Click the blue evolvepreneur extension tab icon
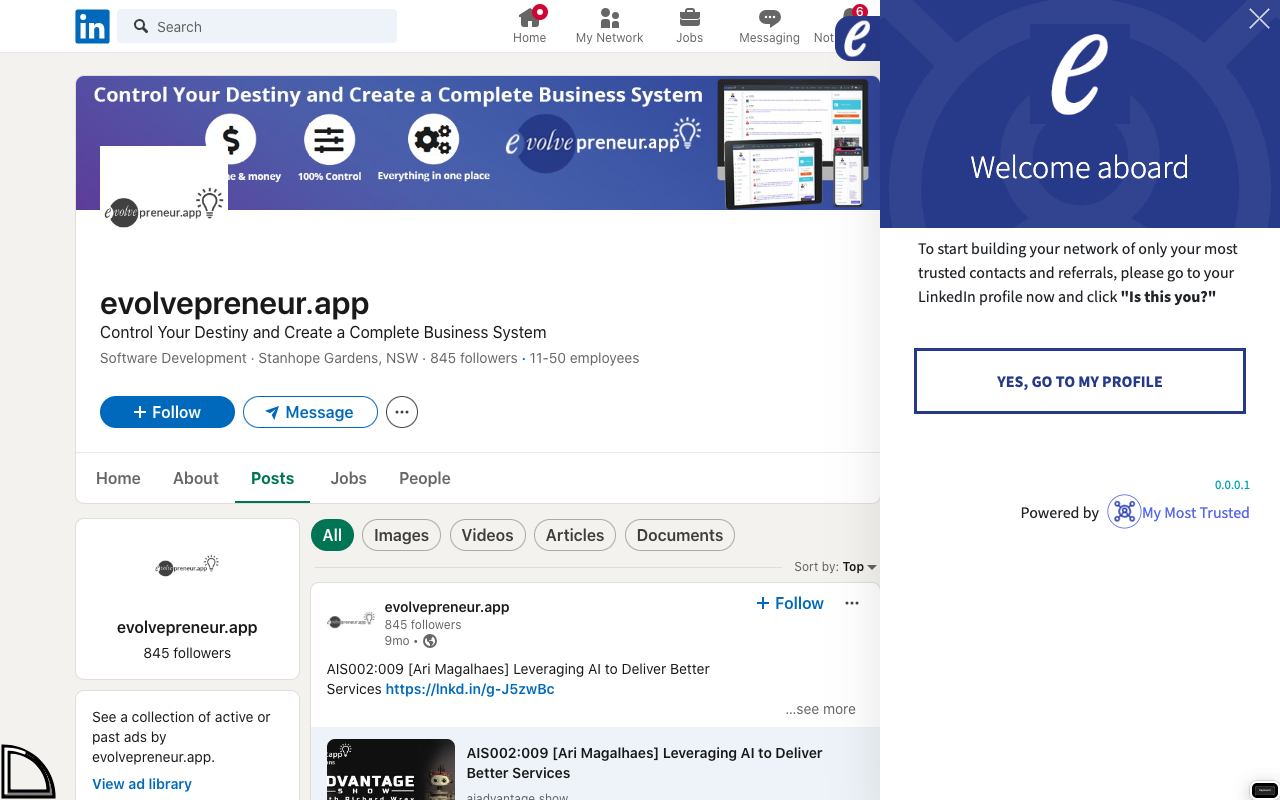 [x=857, y=38]
